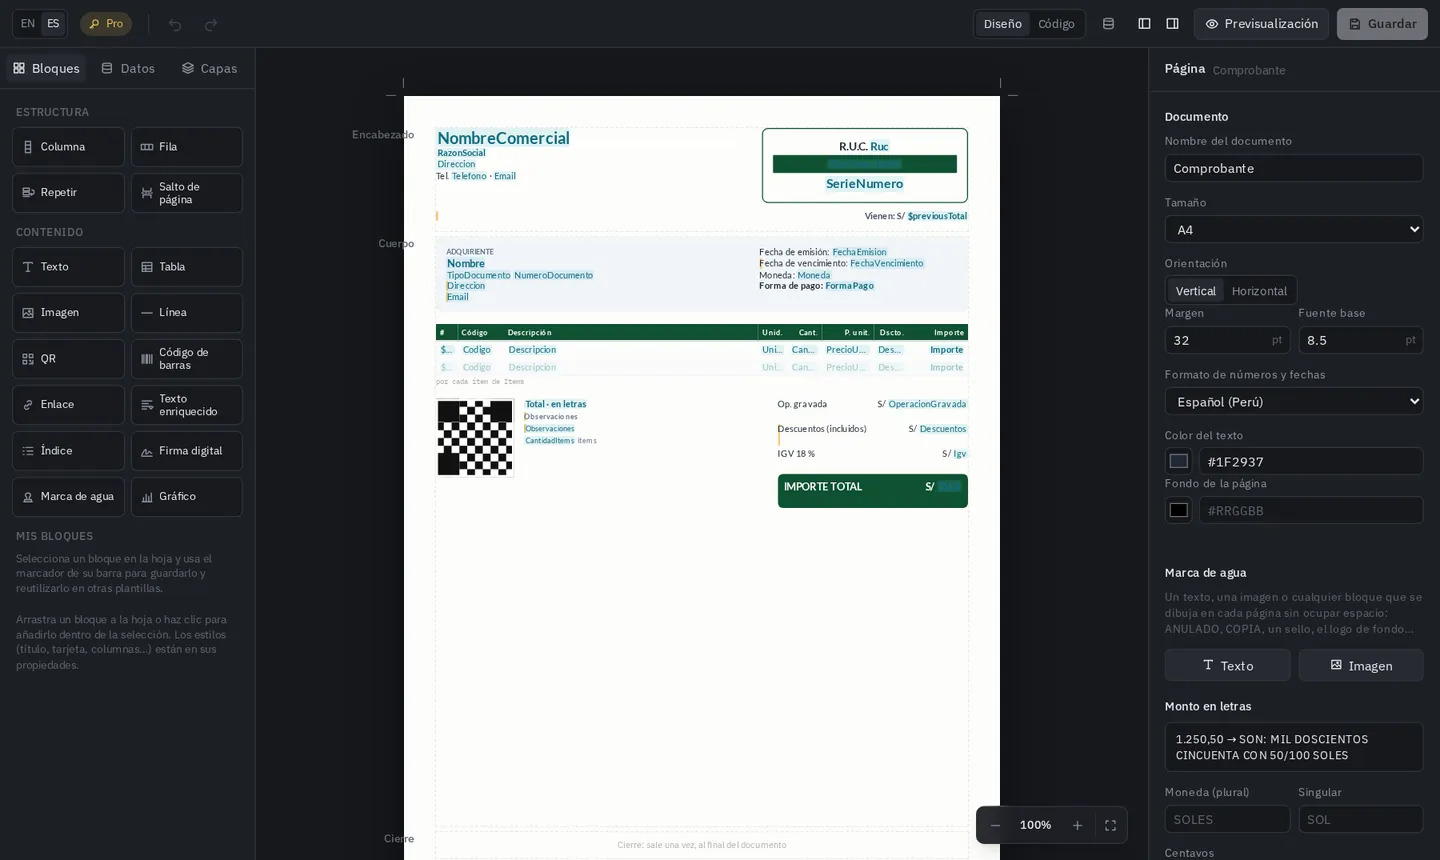
Task: Switch language to EN
Action: point(28,24)
